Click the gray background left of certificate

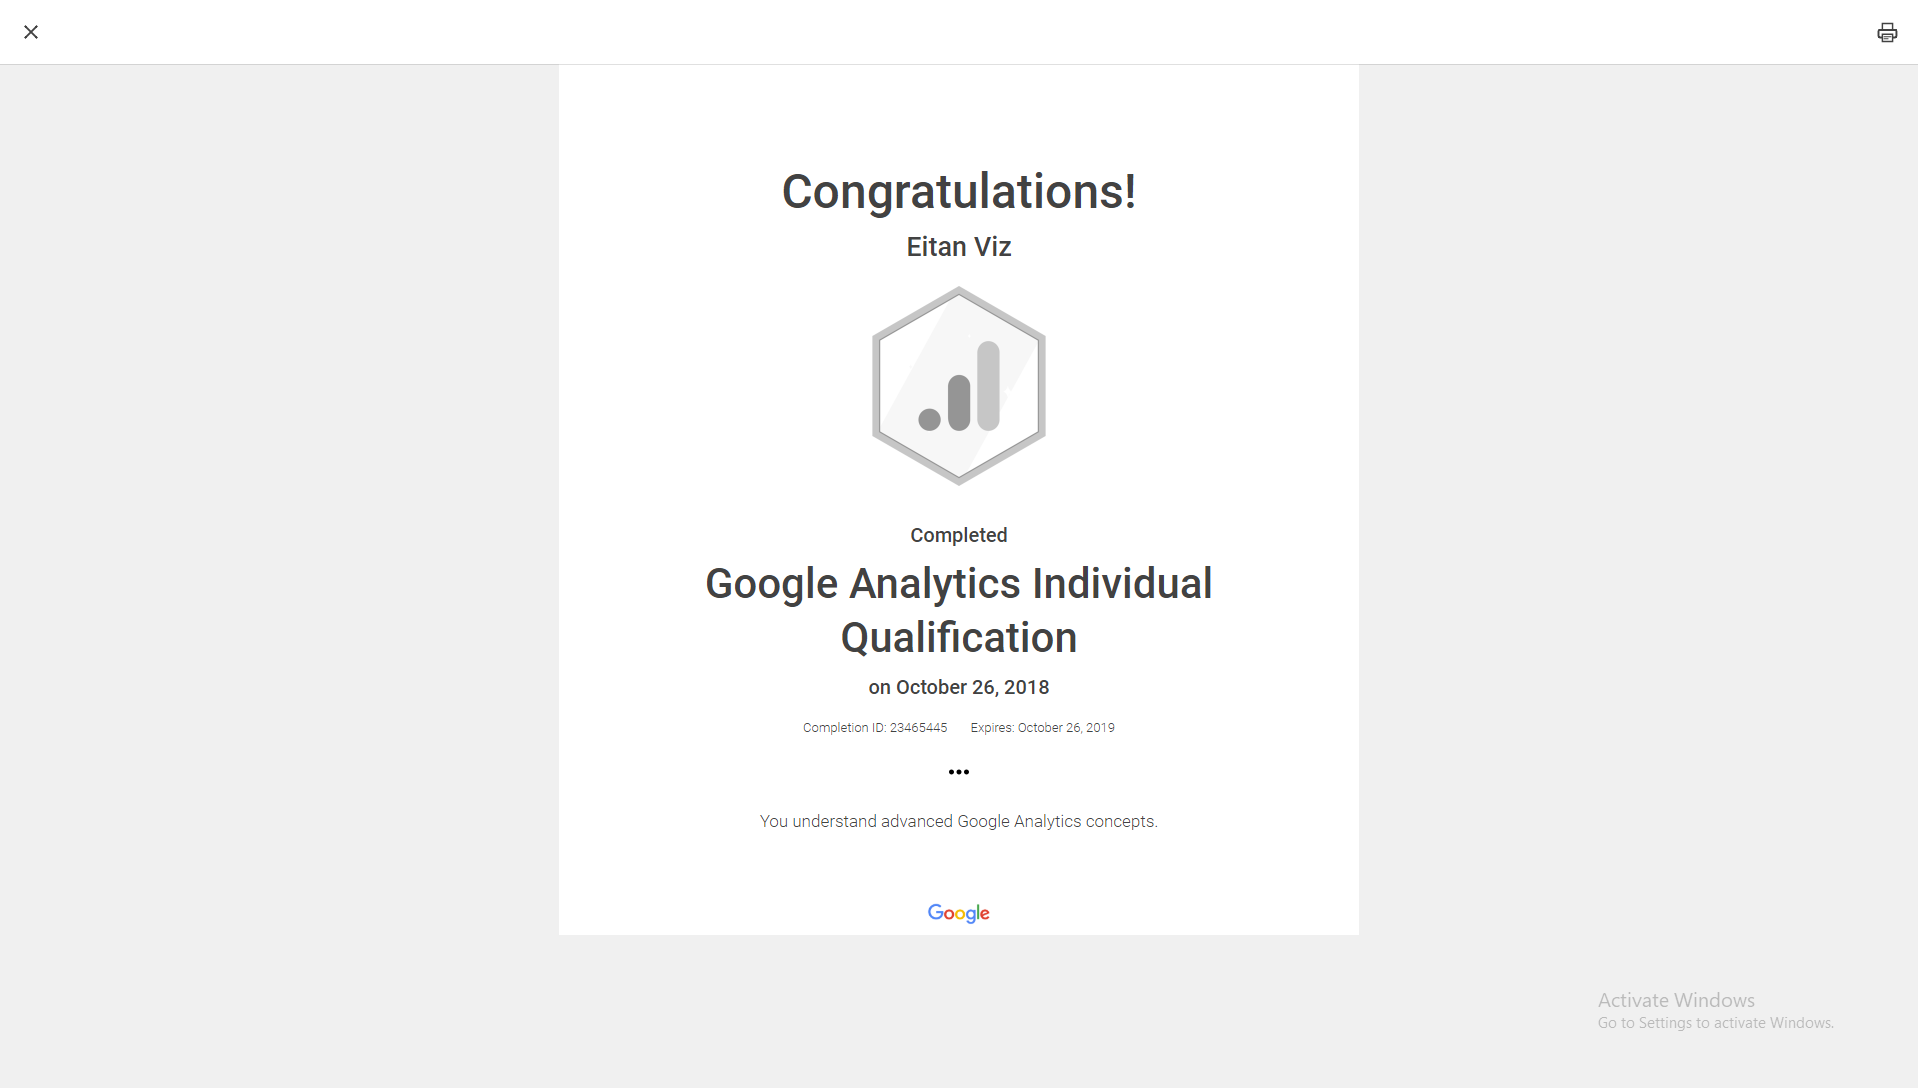[x=280, y=500]
